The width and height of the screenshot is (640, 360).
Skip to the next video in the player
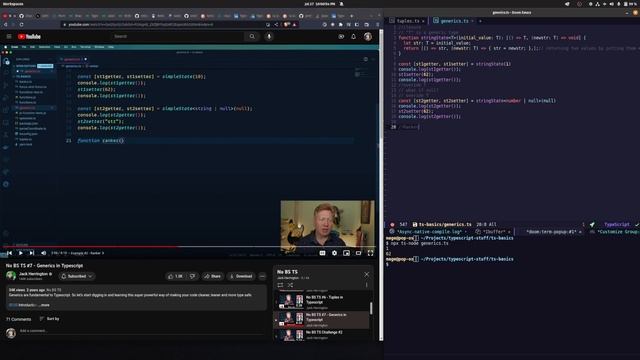pos(31,253)
